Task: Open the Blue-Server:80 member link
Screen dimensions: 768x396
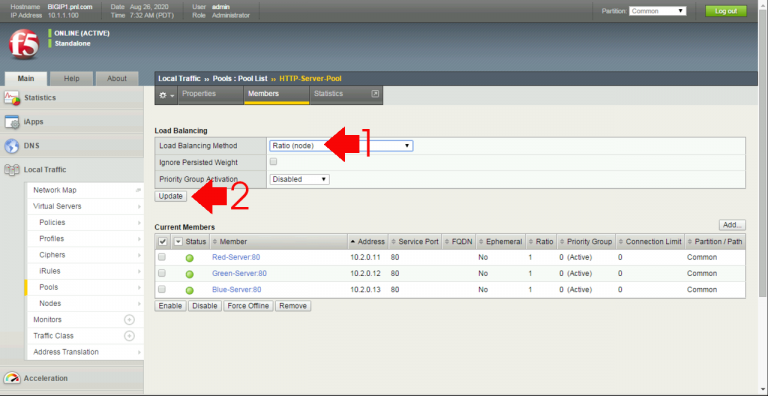Action: coord(237,290)
